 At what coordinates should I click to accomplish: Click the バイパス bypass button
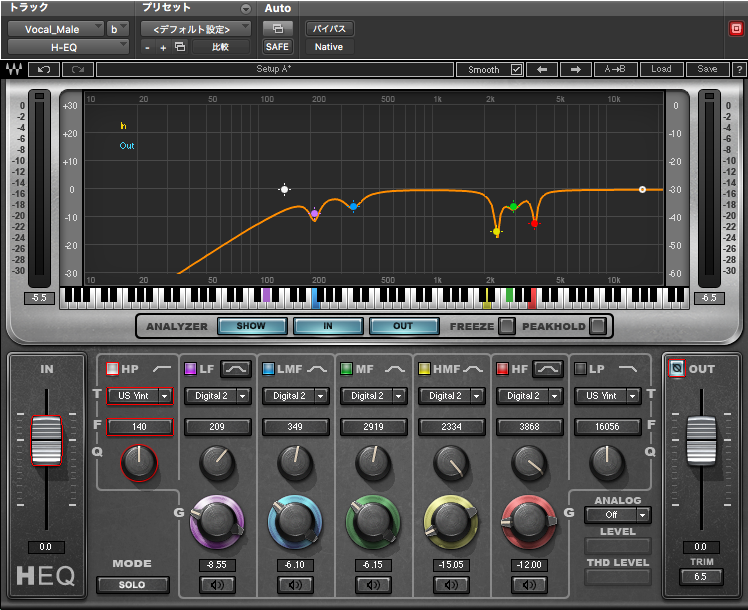329,29
